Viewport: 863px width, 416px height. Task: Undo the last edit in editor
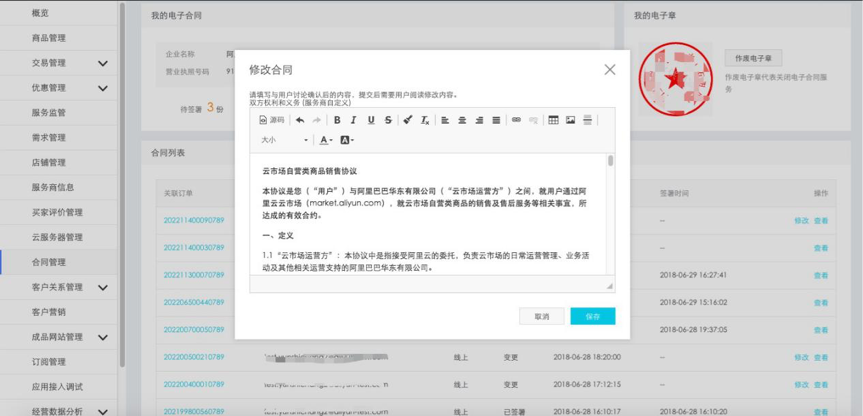click(300, 120)
